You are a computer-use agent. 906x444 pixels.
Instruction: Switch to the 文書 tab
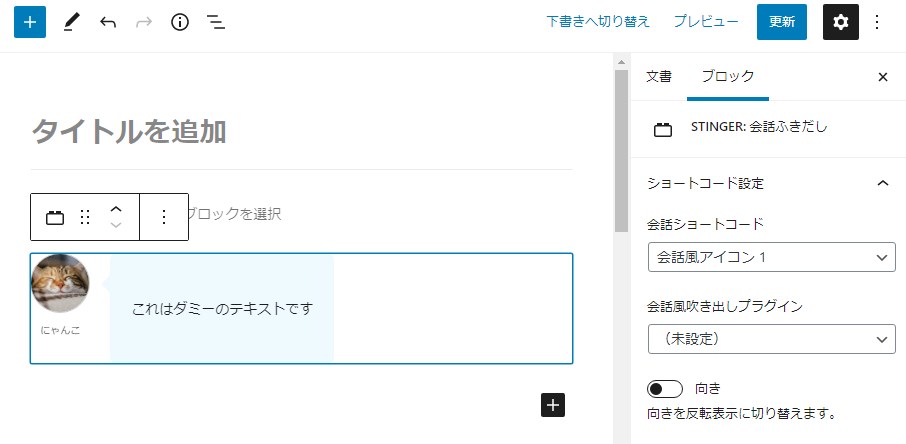[x=659, y=76]
